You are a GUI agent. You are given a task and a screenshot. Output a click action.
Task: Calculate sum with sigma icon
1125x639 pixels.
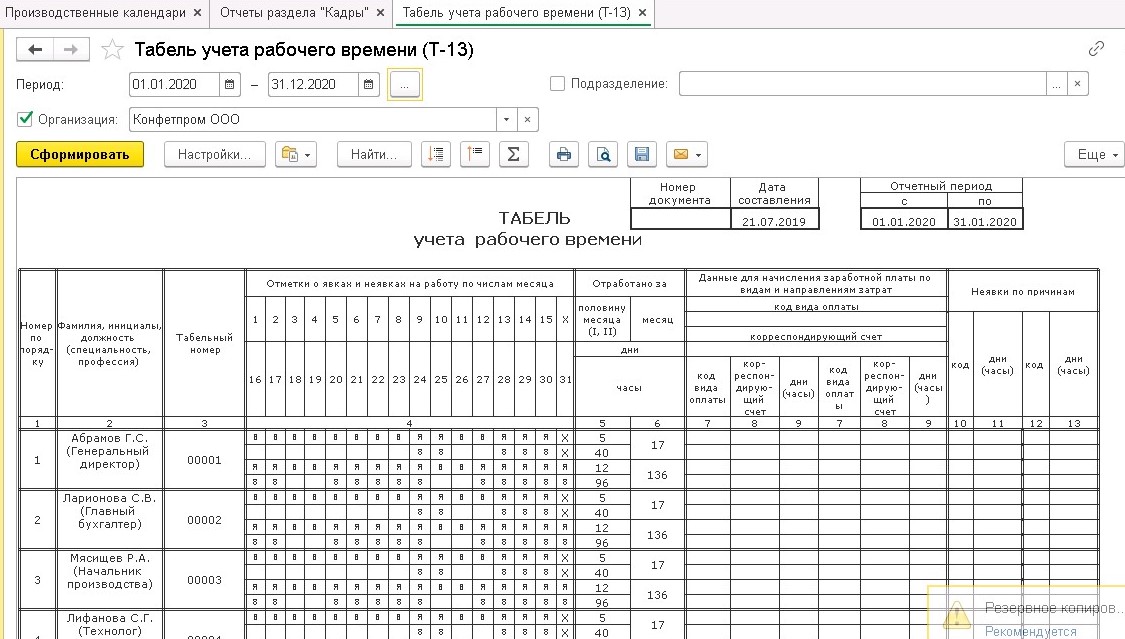[x=514, y=154]
